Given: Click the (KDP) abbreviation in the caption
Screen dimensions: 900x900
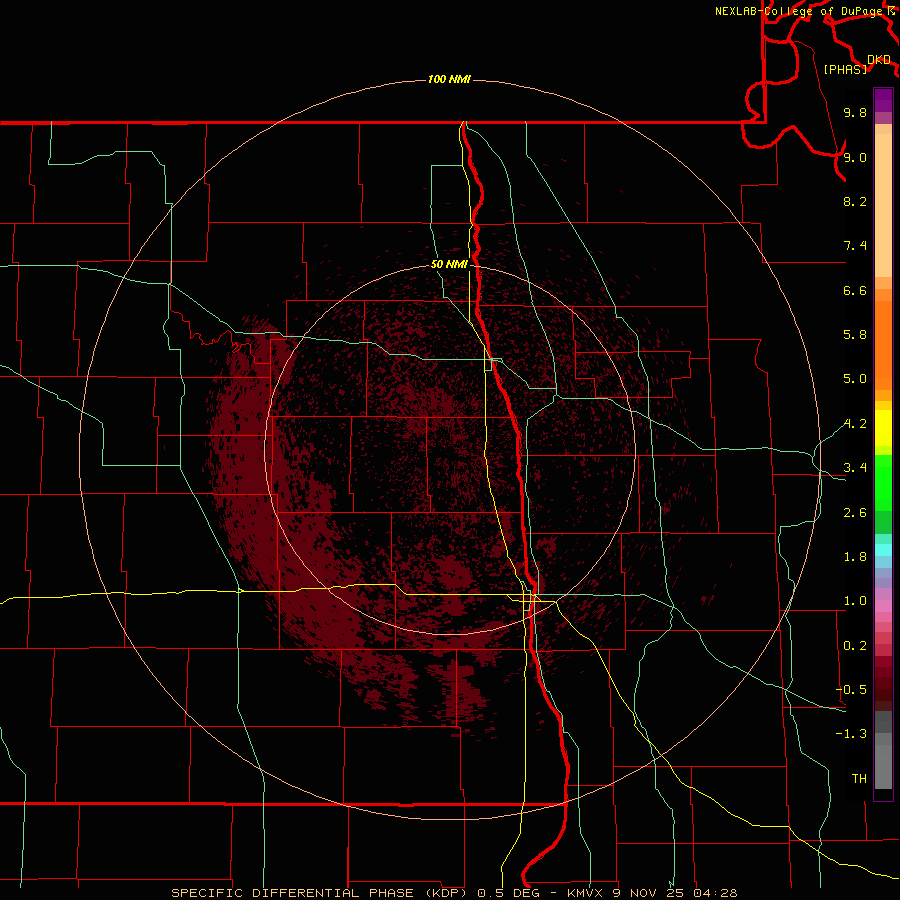Looking at the screenshot, I should click(x=448, y=893).
